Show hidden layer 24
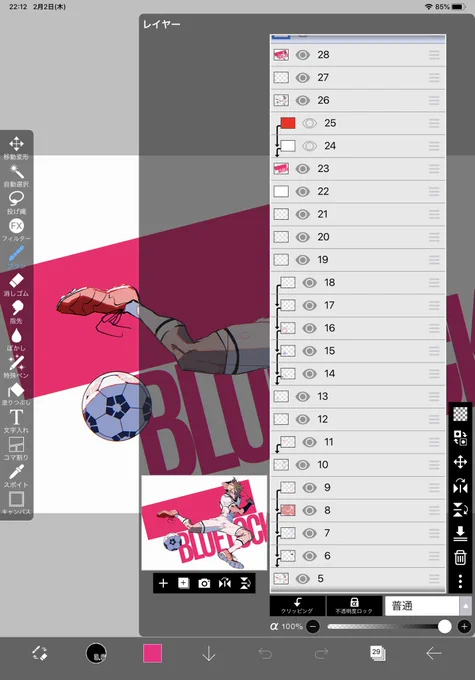Viewport: 475px width, 680px height. (x=309, y=146)
